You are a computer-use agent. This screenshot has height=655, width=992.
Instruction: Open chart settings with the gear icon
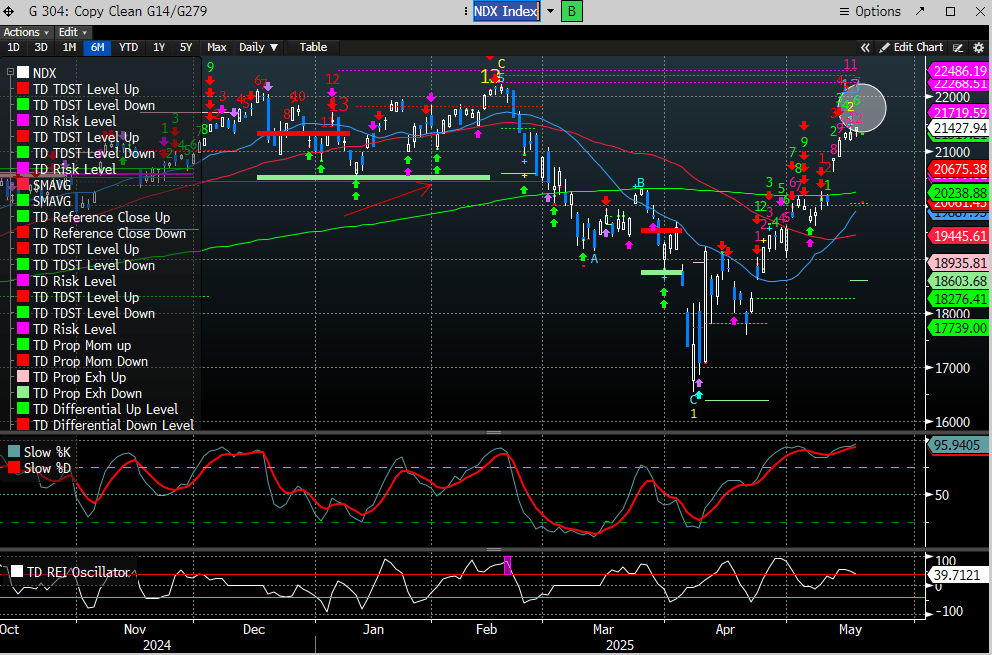(979, 47)
